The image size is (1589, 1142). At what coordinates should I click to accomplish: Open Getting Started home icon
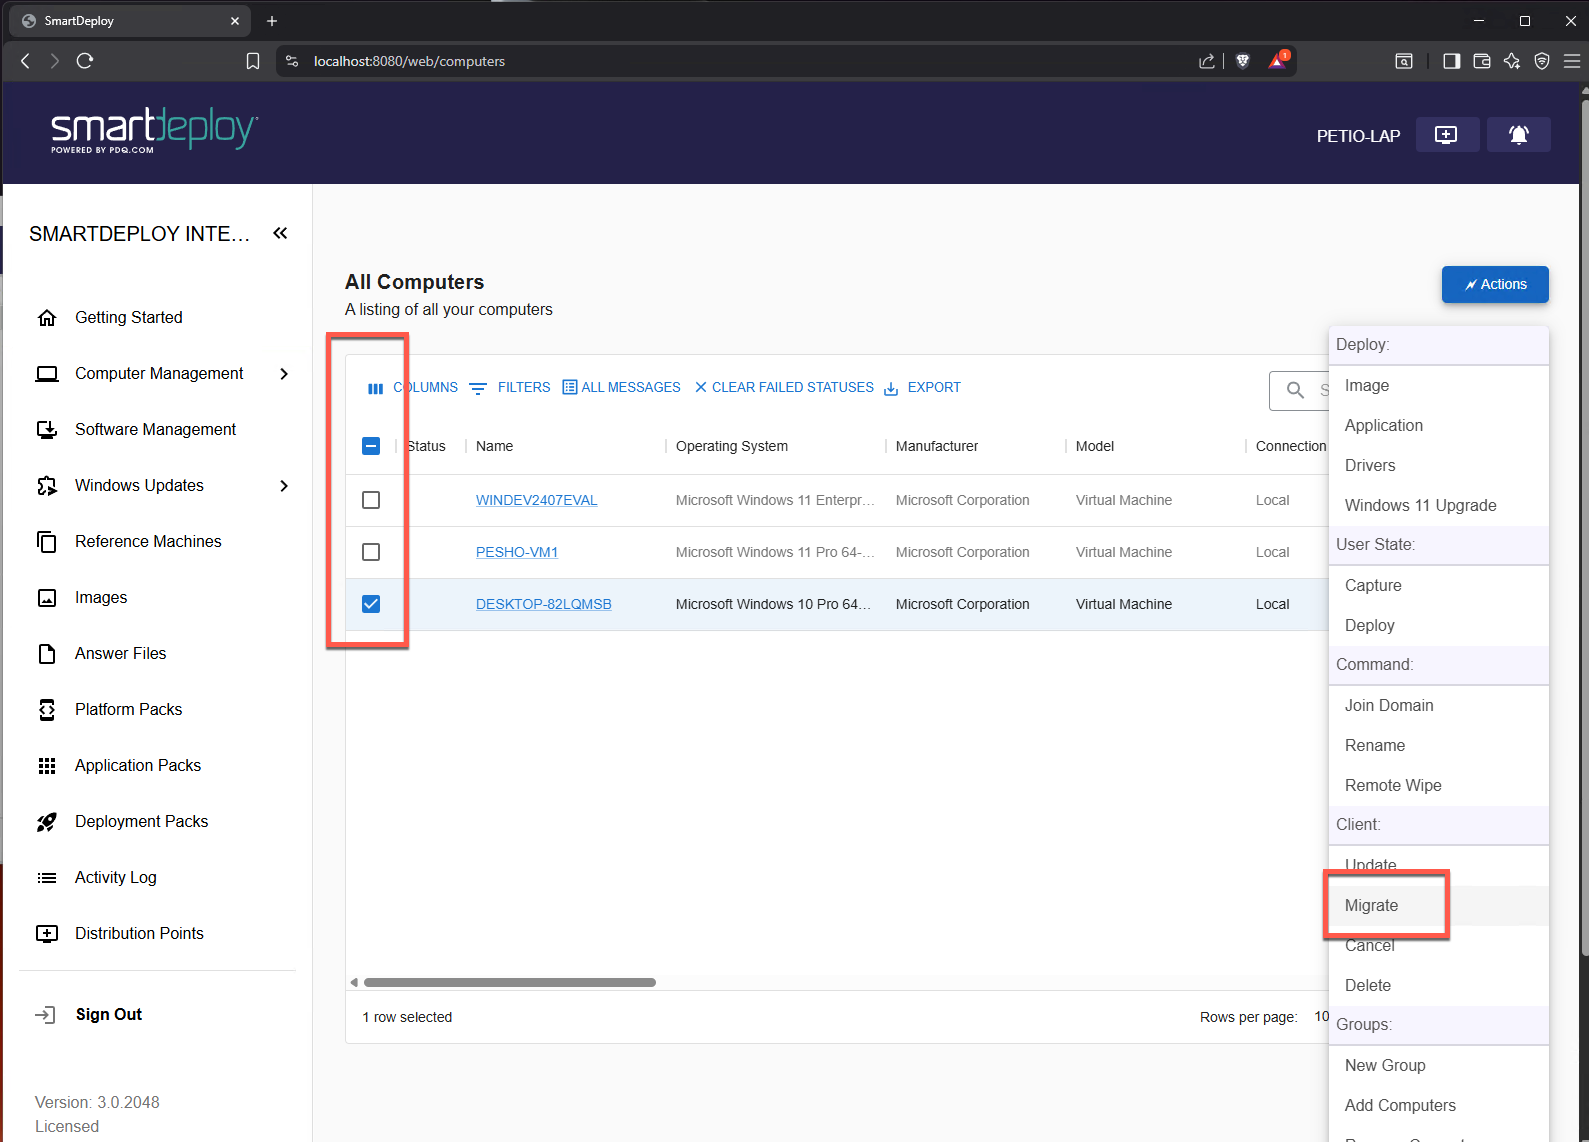pos(47,318)
